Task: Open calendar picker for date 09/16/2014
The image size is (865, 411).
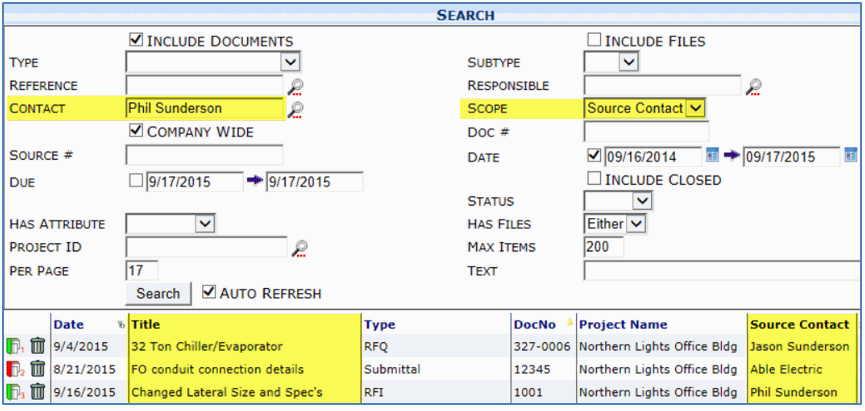Action: pos(712,156)
